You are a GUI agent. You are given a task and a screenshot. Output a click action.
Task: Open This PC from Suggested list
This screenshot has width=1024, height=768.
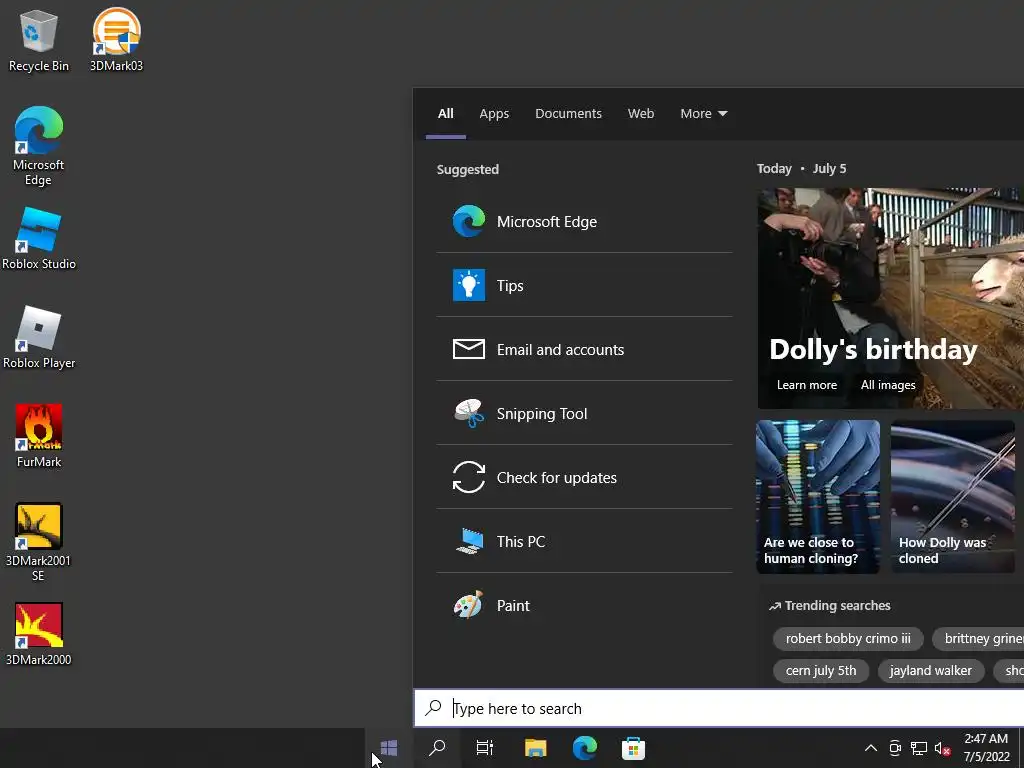pos(584,541)
